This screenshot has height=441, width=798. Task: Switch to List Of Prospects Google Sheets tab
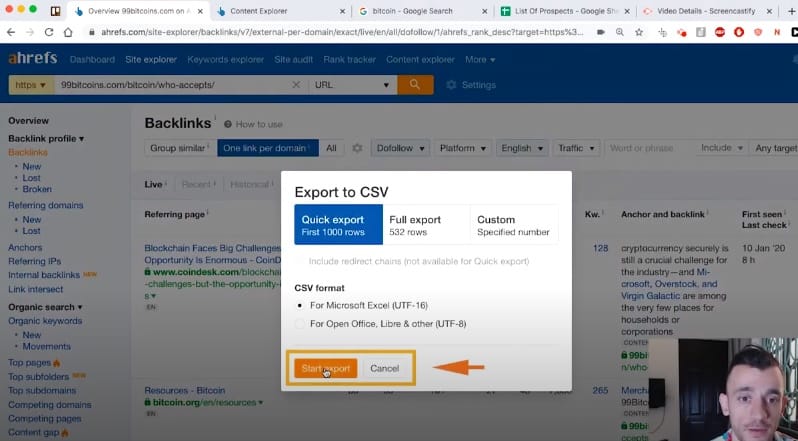565,11
